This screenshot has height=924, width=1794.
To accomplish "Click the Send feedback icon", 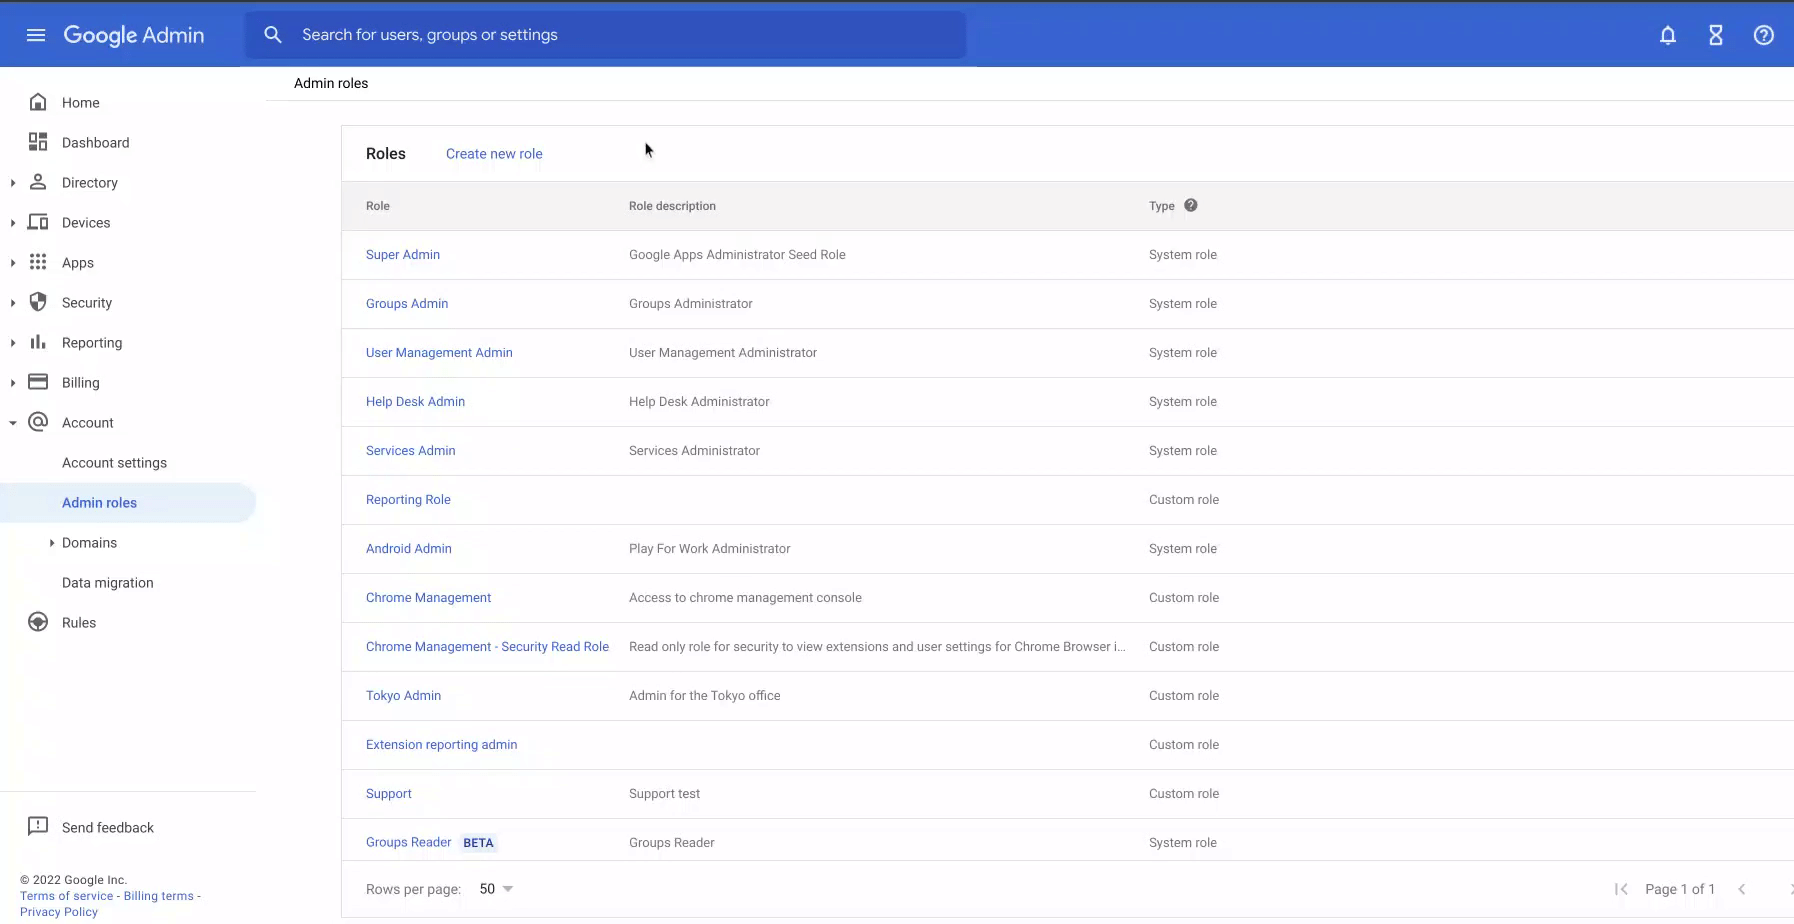I will coord(38,826).
